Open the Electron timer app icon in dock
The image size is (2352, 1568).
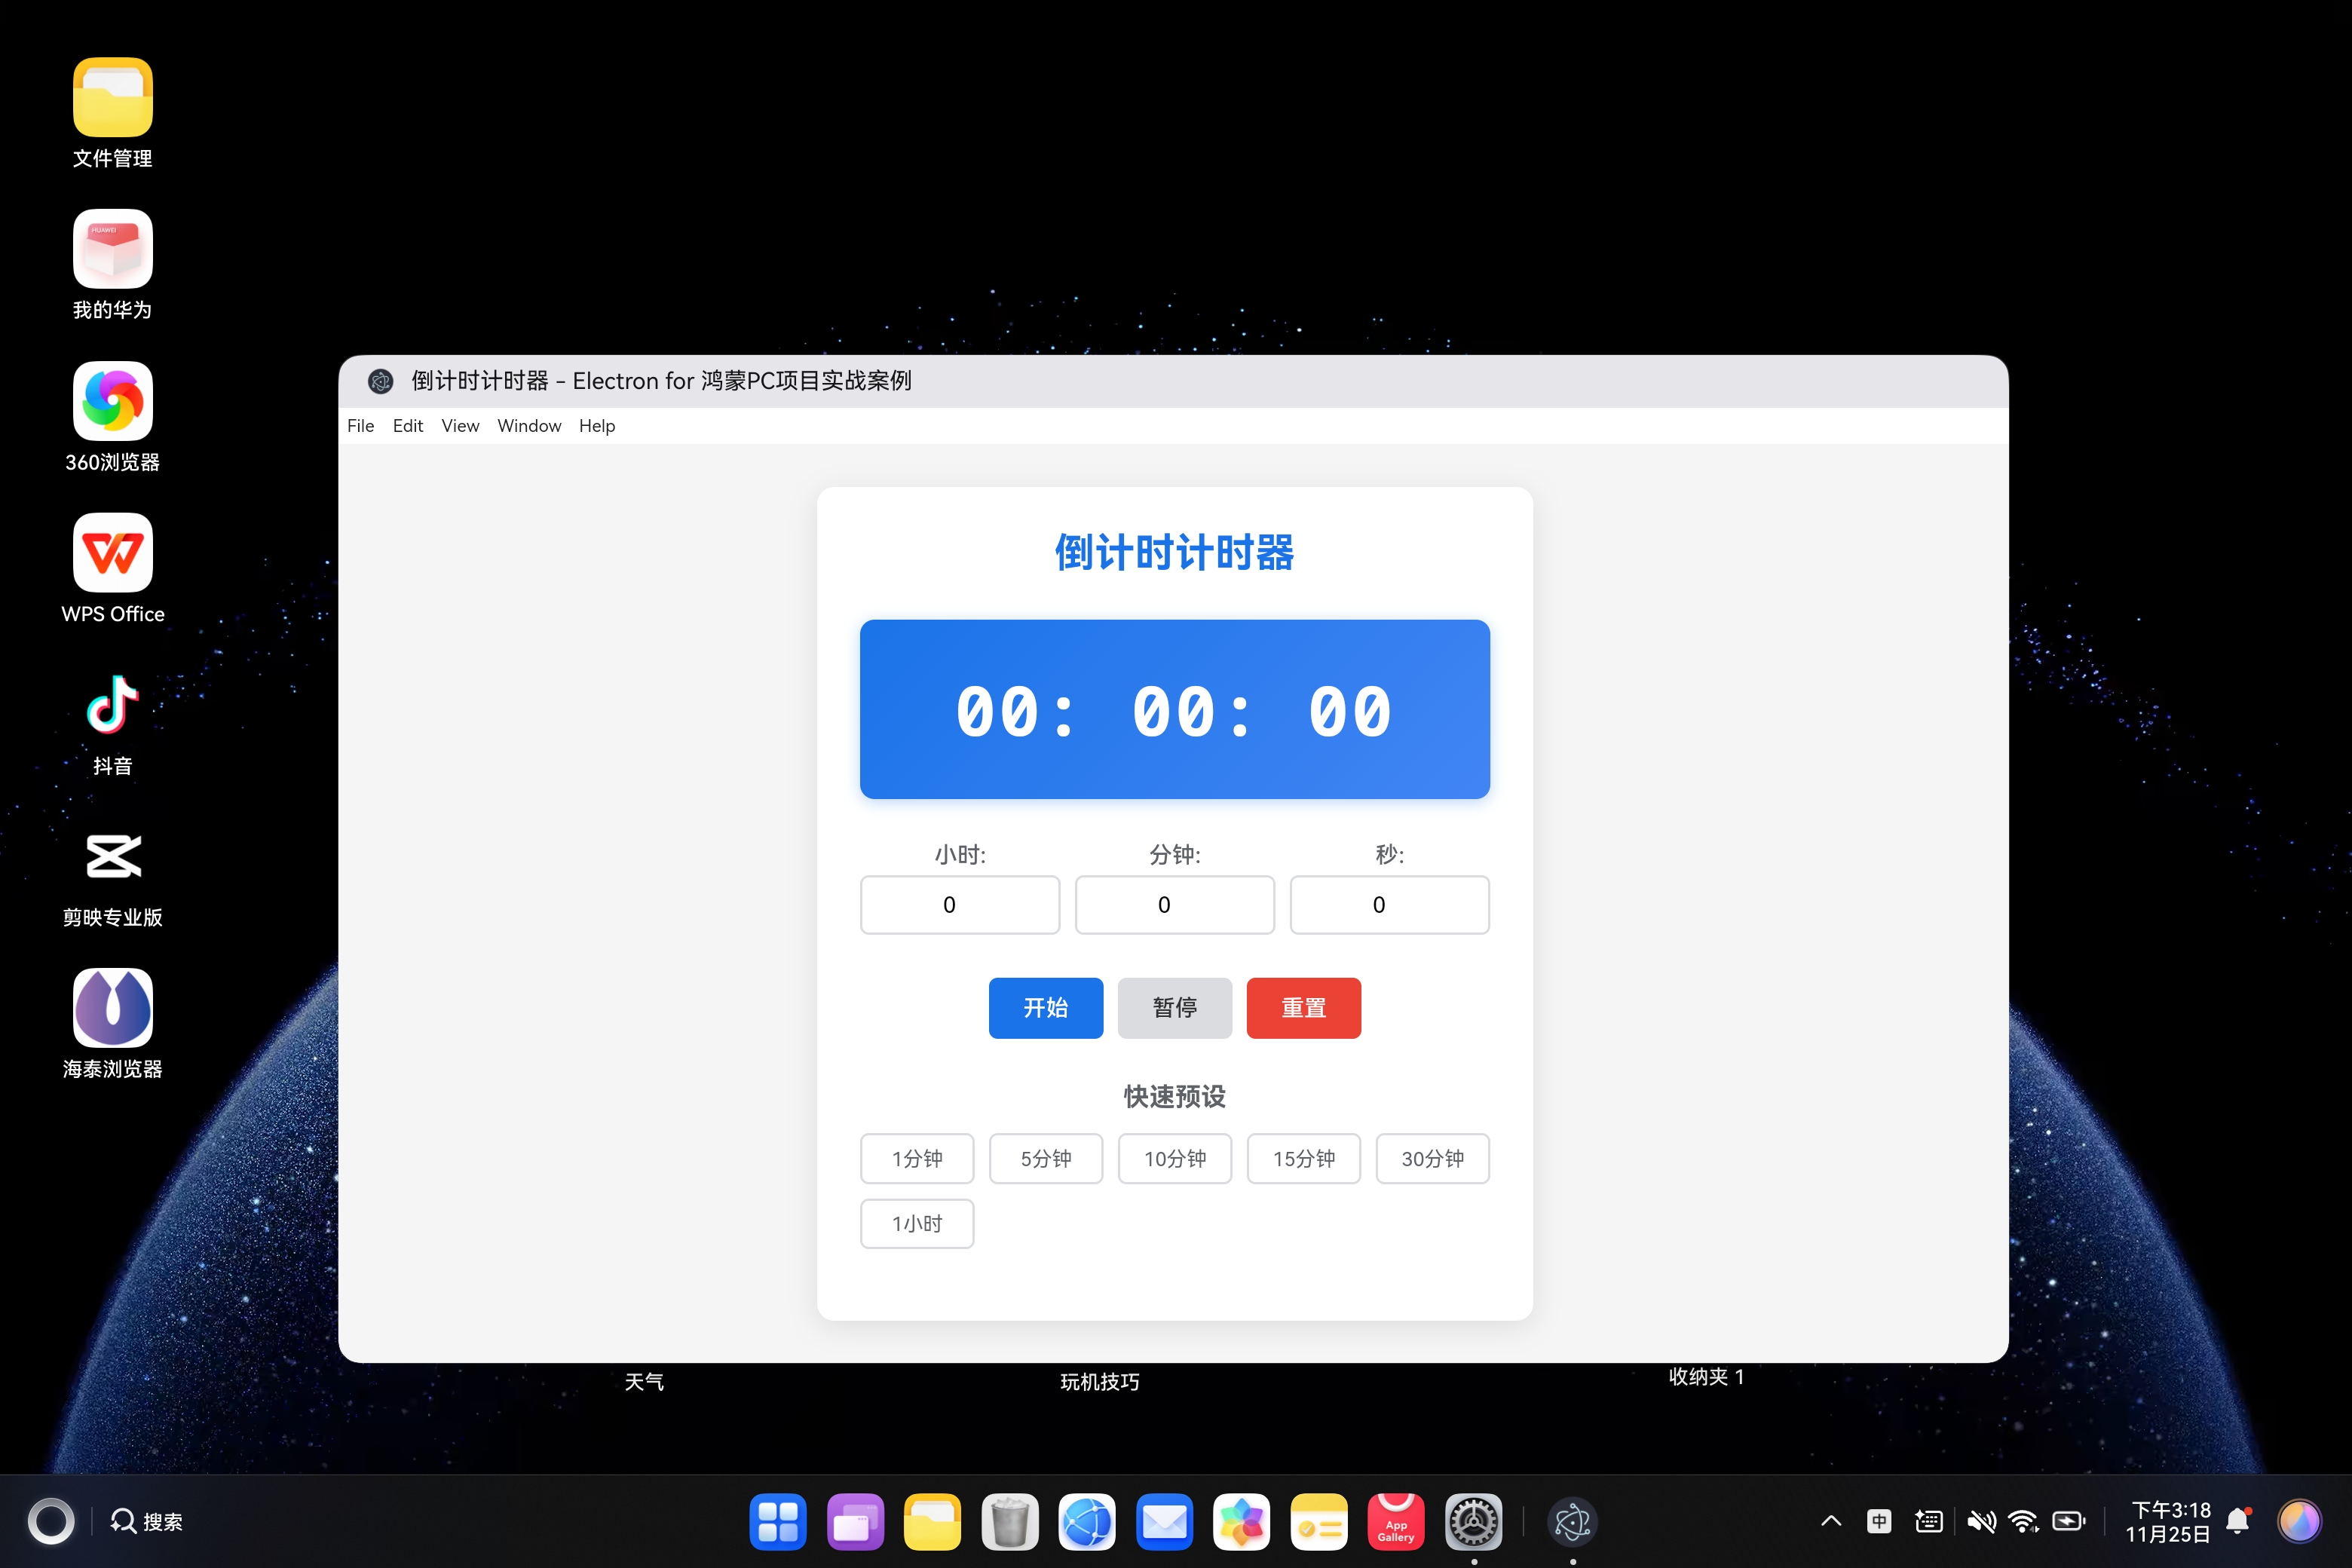(x=1573, y=1521)
